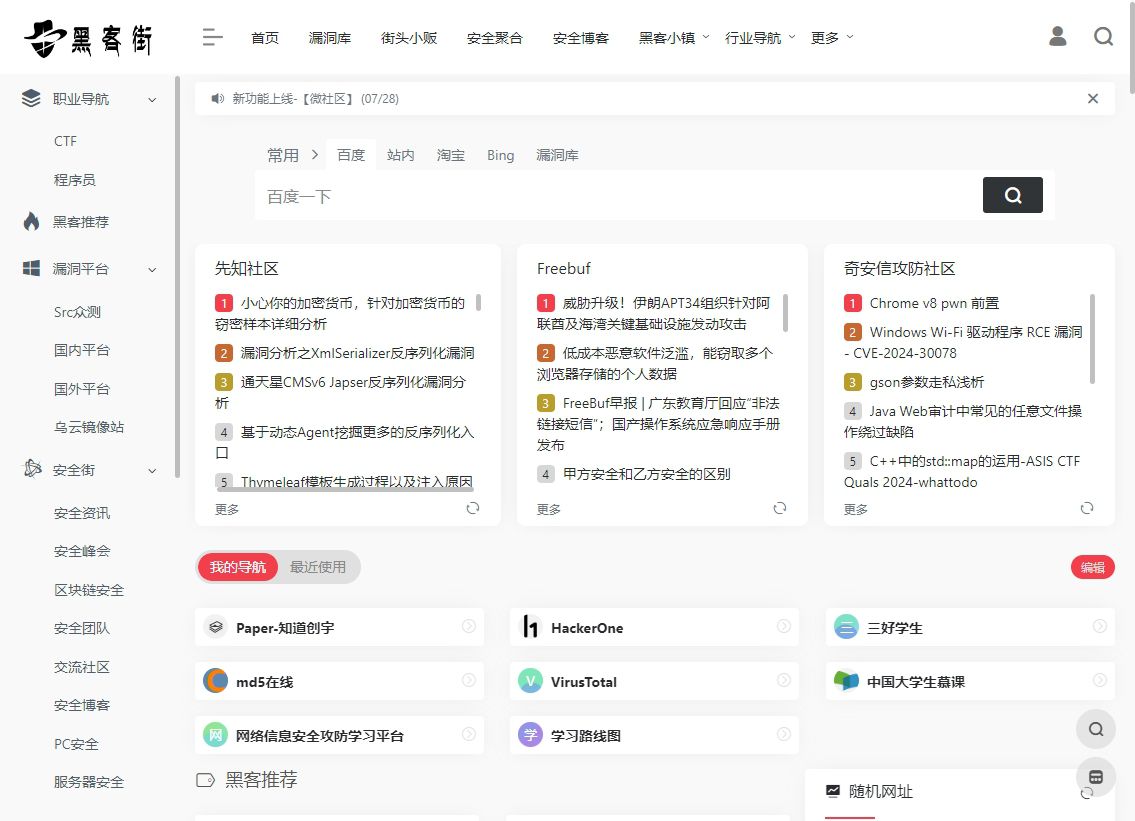This screenshot has height=821, width=1135.
Task: Click the 黑客推荐 flame icon in sidebar
Action: 31,222
